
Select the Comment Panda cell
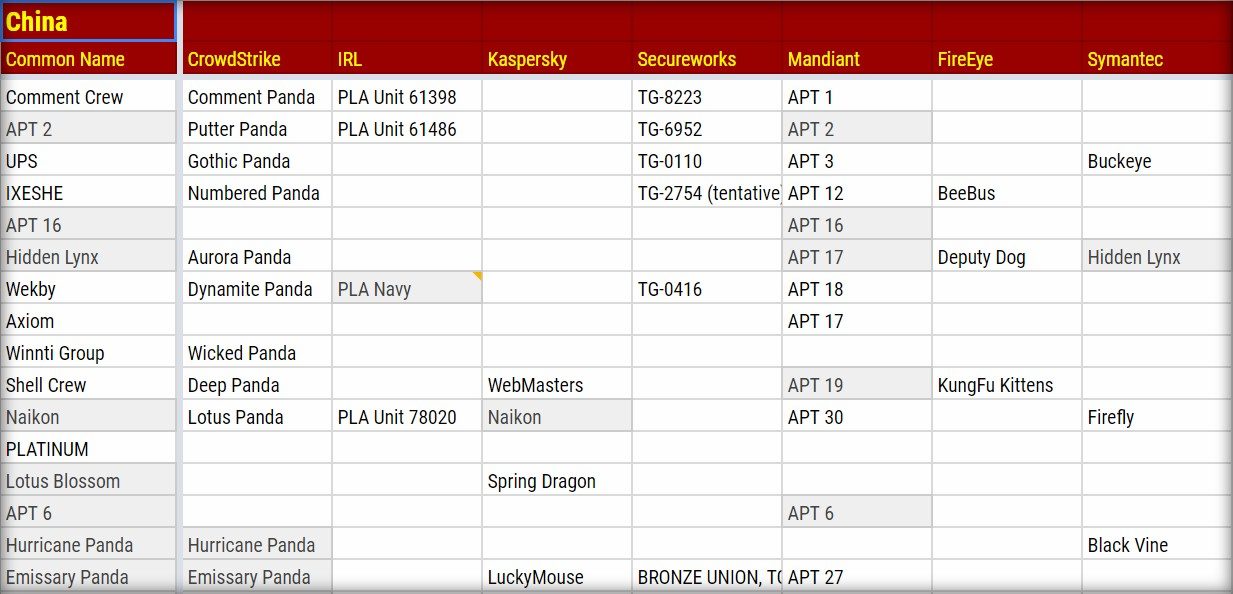[x=255, y=98]
